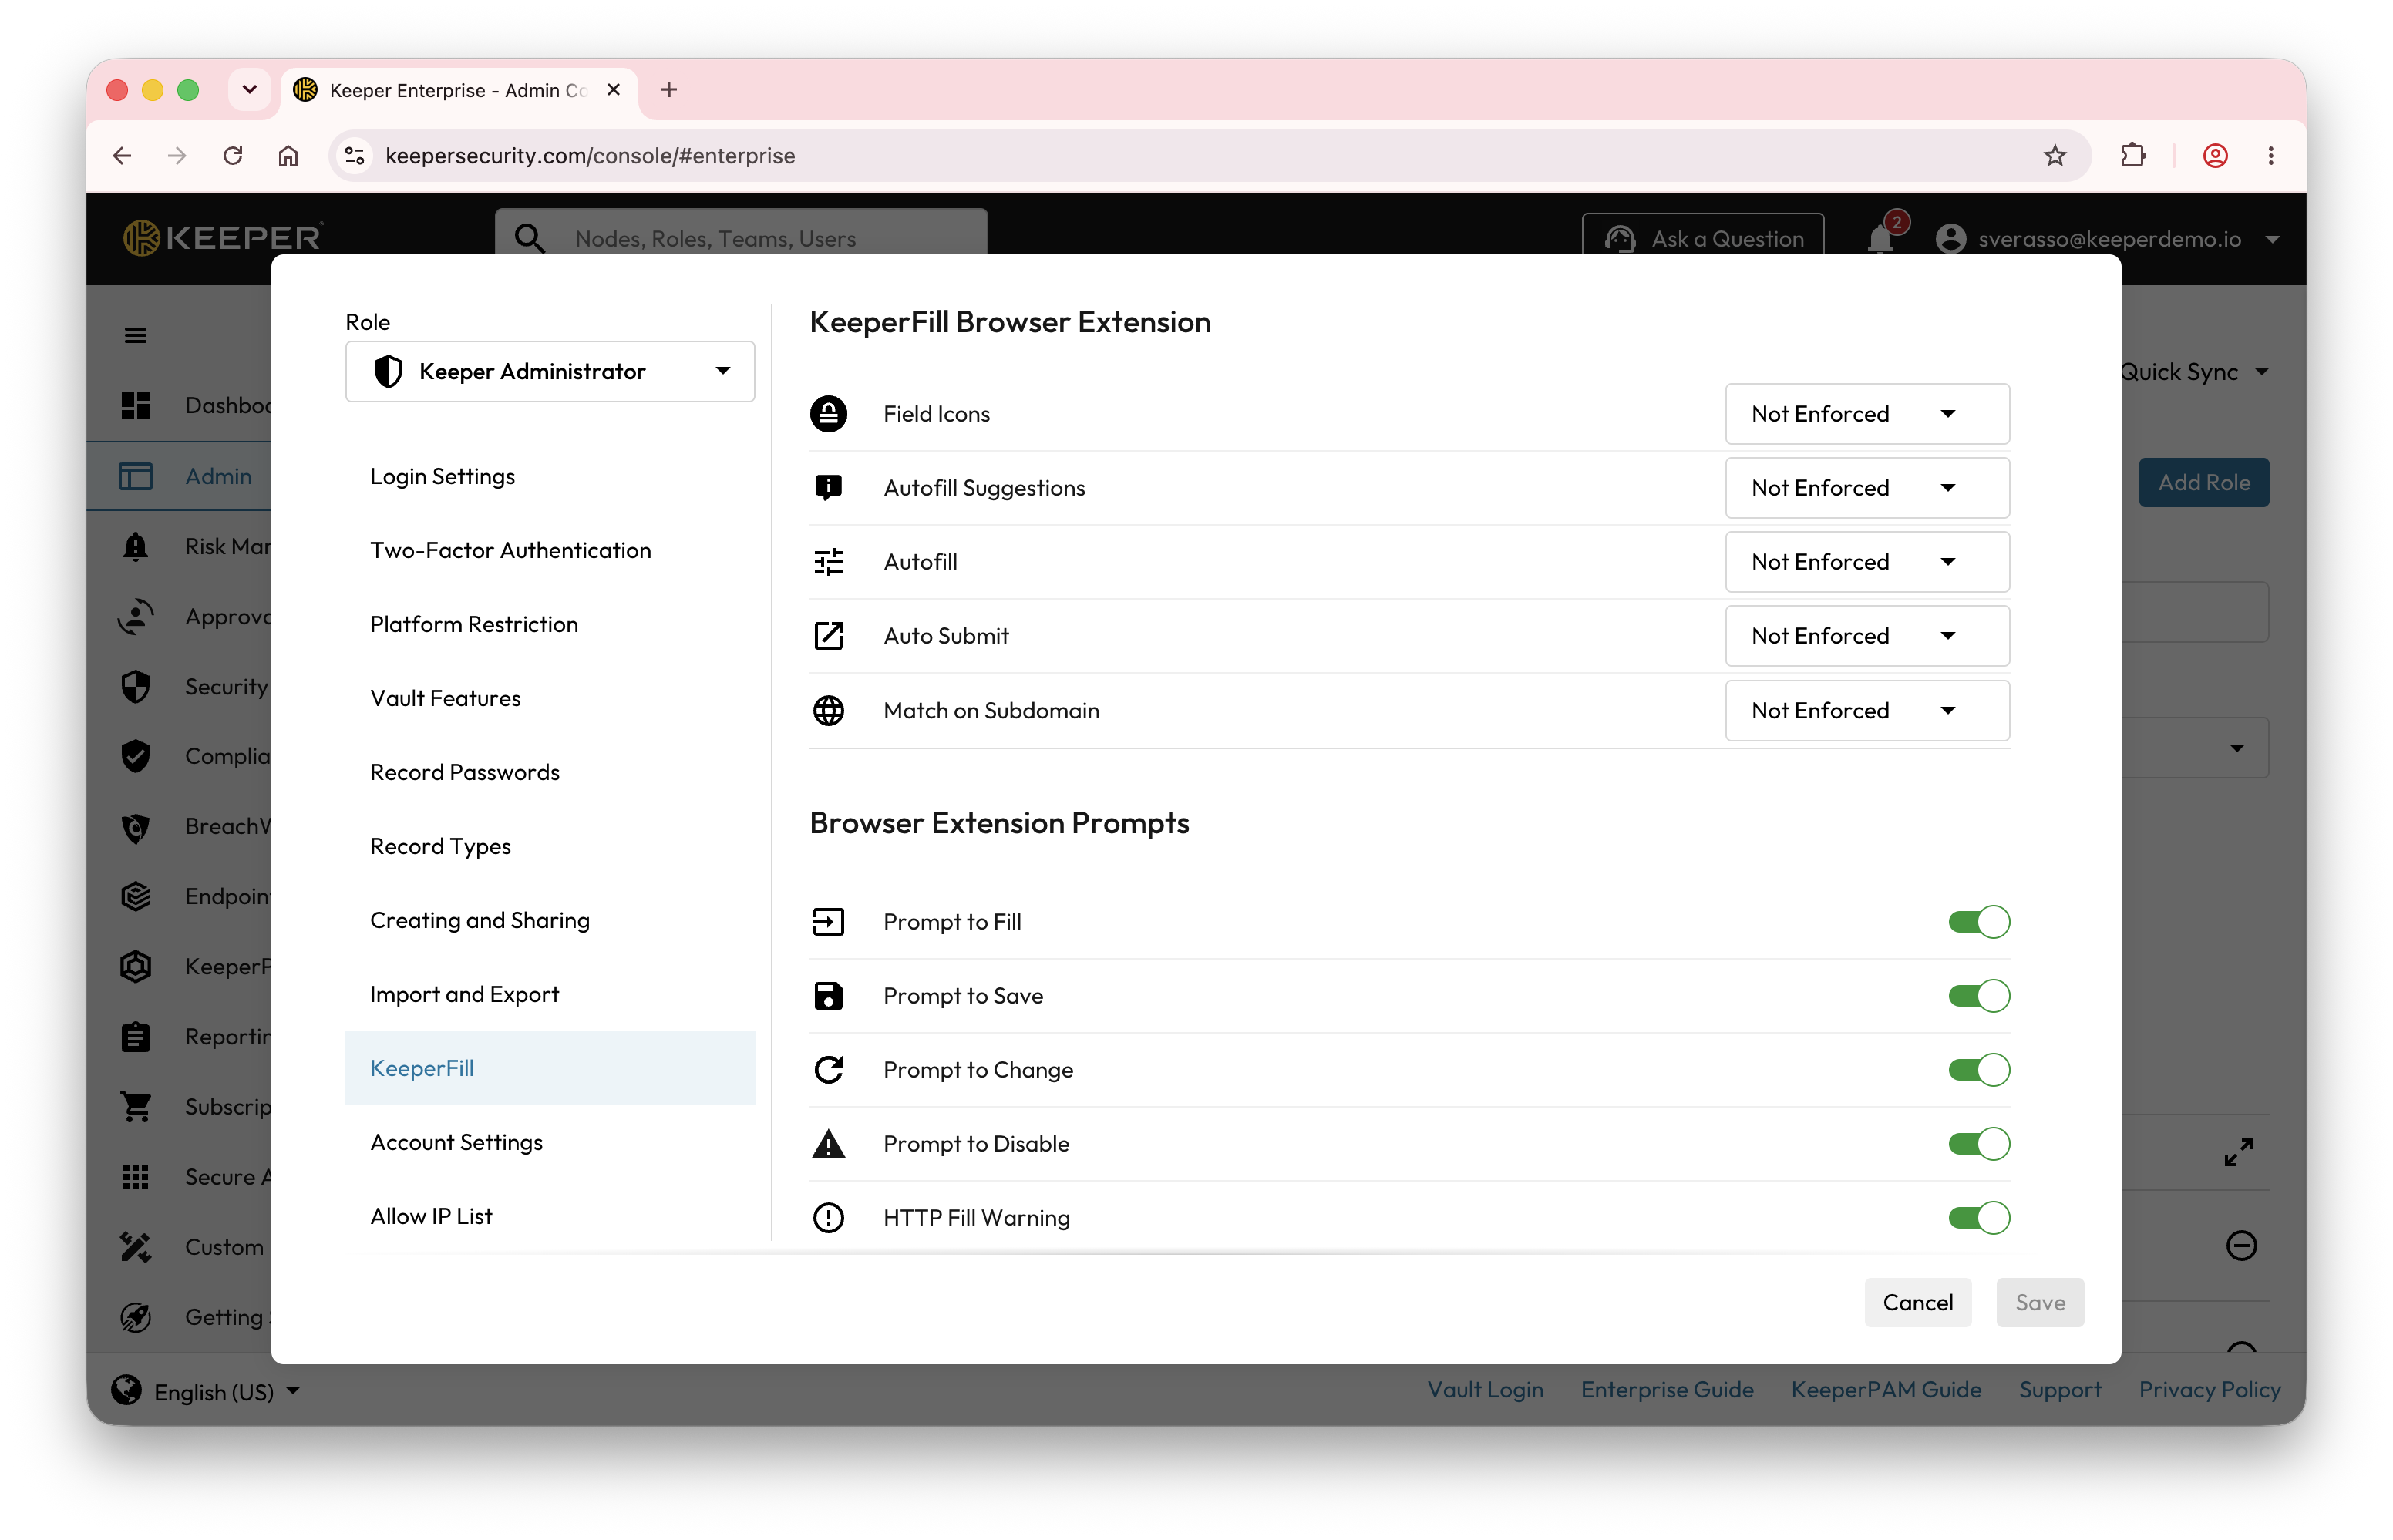Open the hamburger menu icon
The image size is (2393, 1540).
pos(136,335)
